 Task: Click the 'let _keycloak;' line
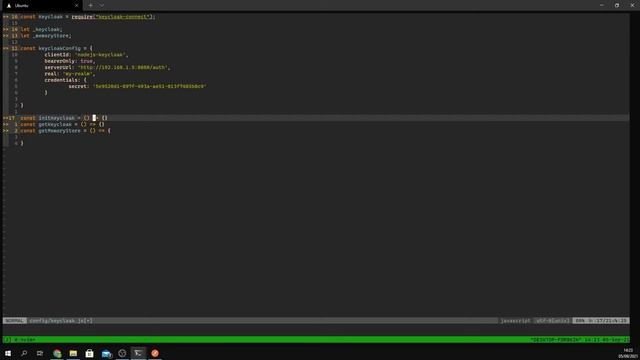click(41, 29)
